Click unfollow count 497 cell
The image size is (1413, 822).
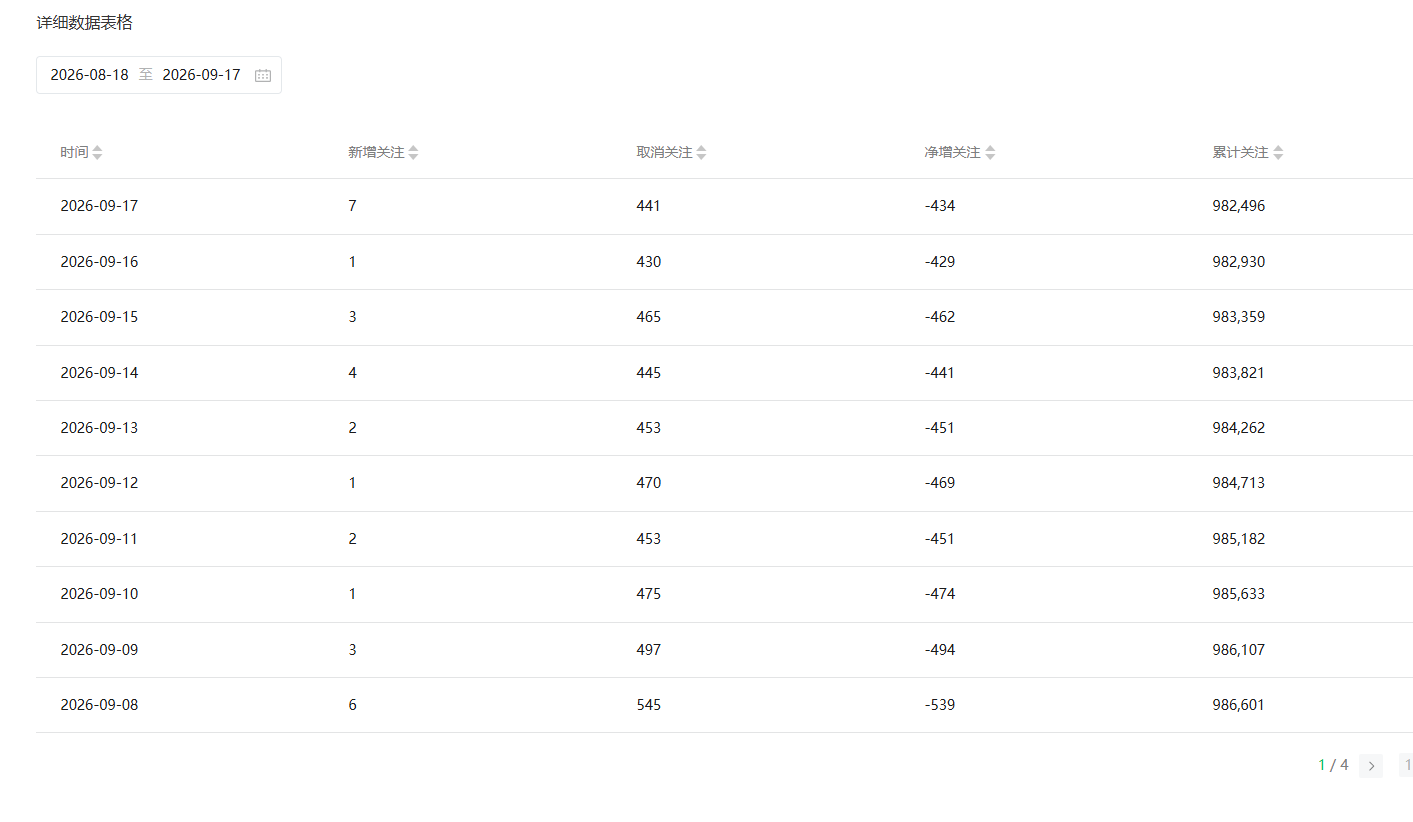[648, 650]
